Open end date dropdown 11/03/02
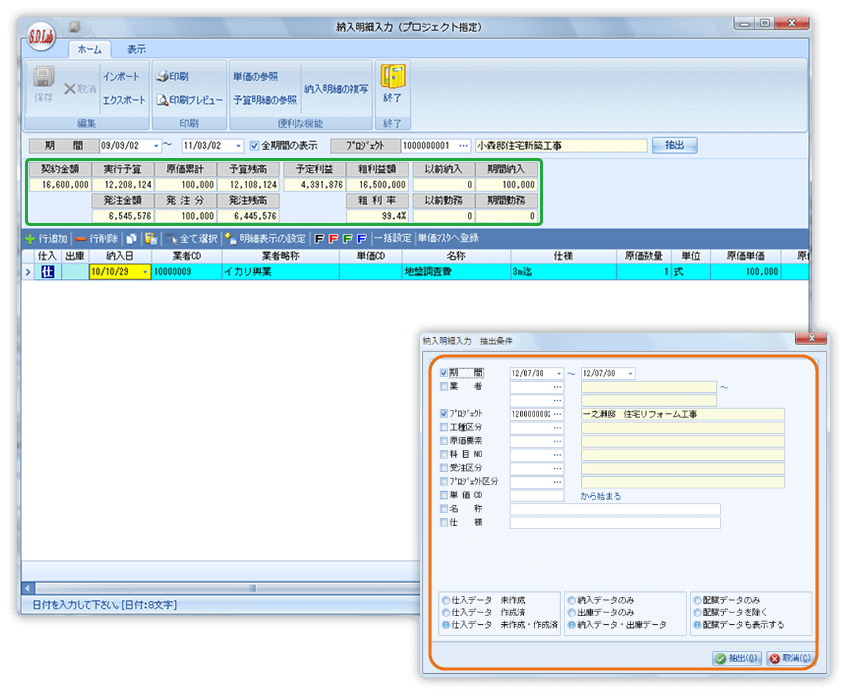 238,146
